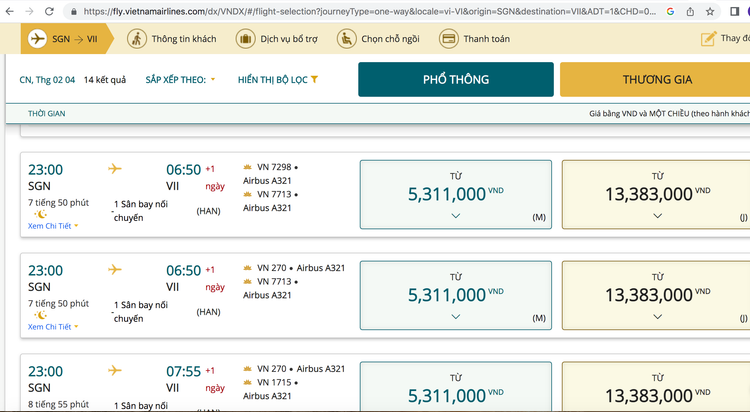Bookmark this page with the star icon

709,11
